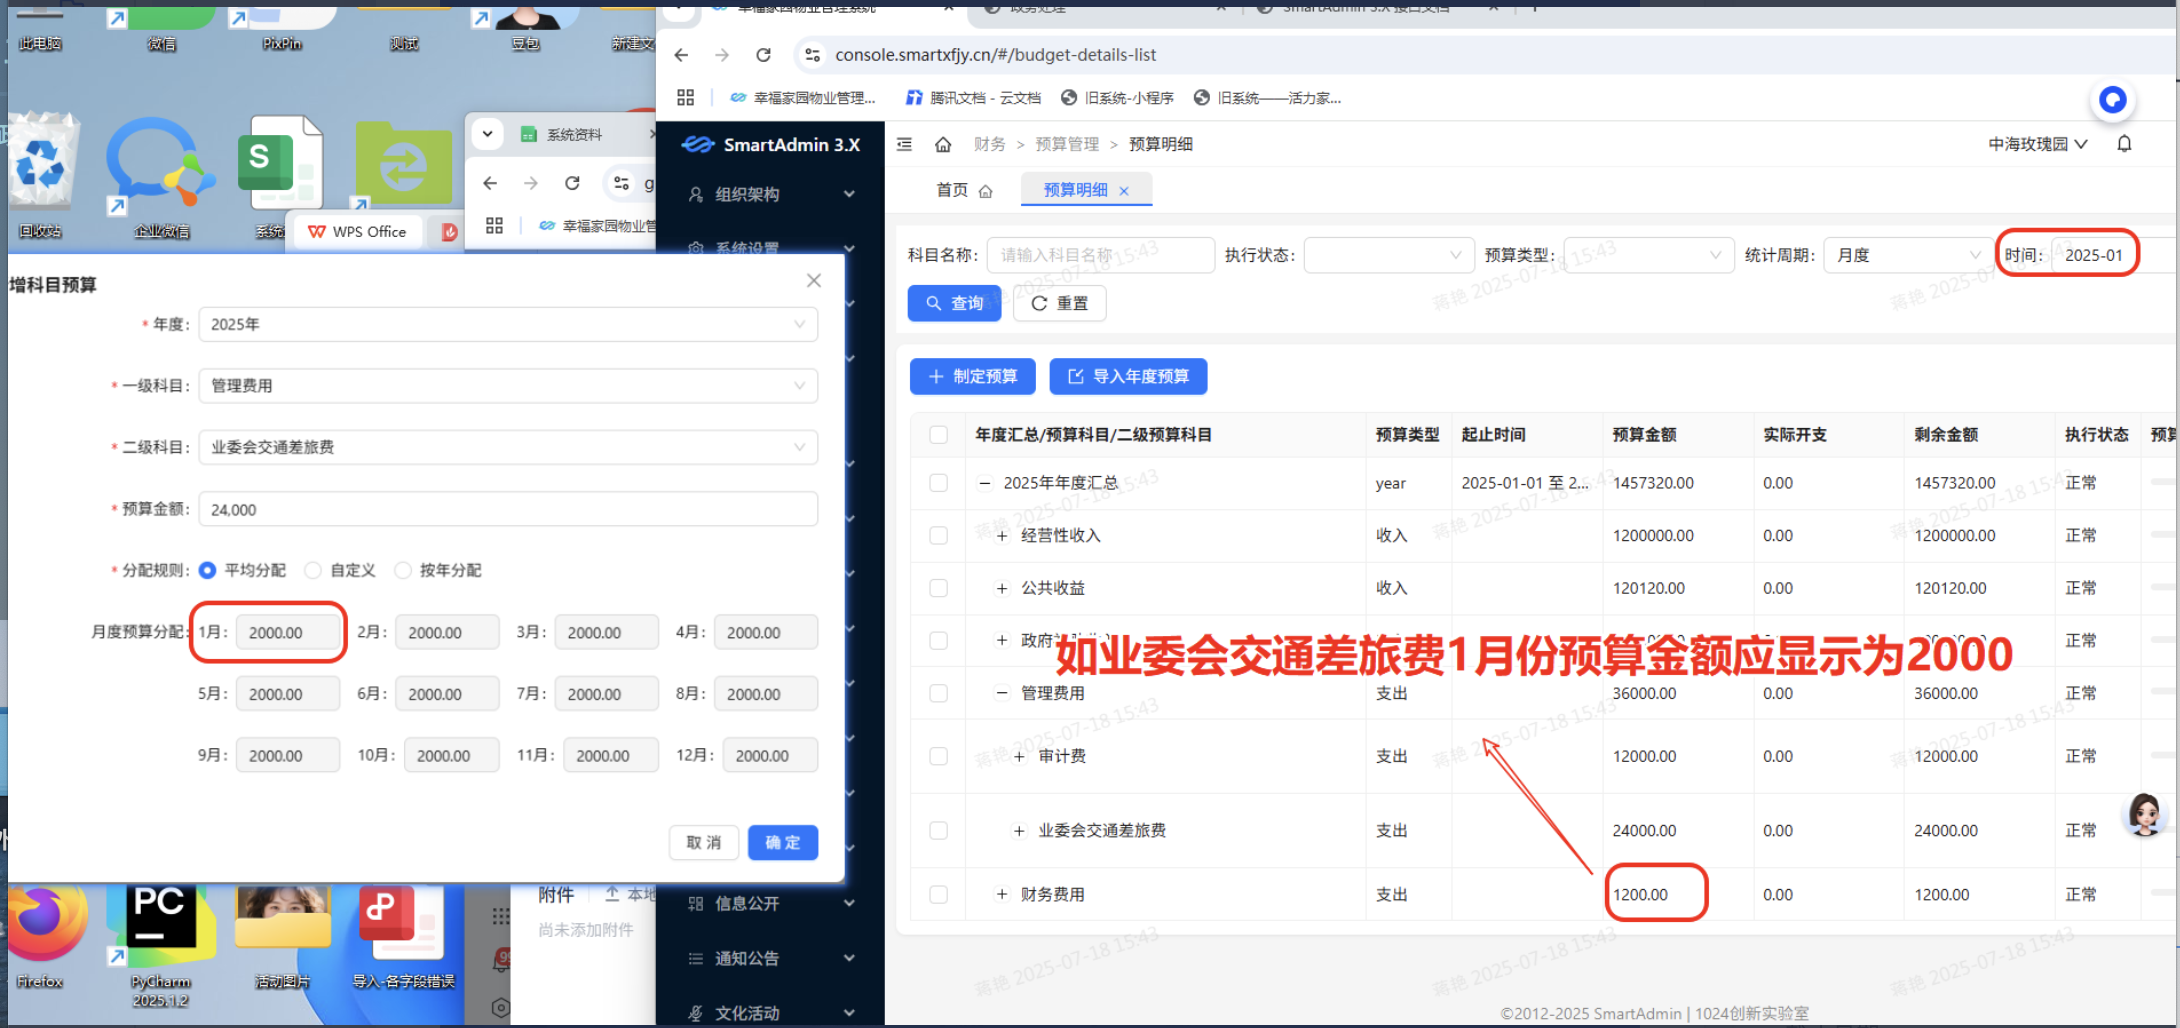Click the notification bell icon
Image resolution: width=2180 pixels, height=1028 pixels.
[x=2124, y=144]
